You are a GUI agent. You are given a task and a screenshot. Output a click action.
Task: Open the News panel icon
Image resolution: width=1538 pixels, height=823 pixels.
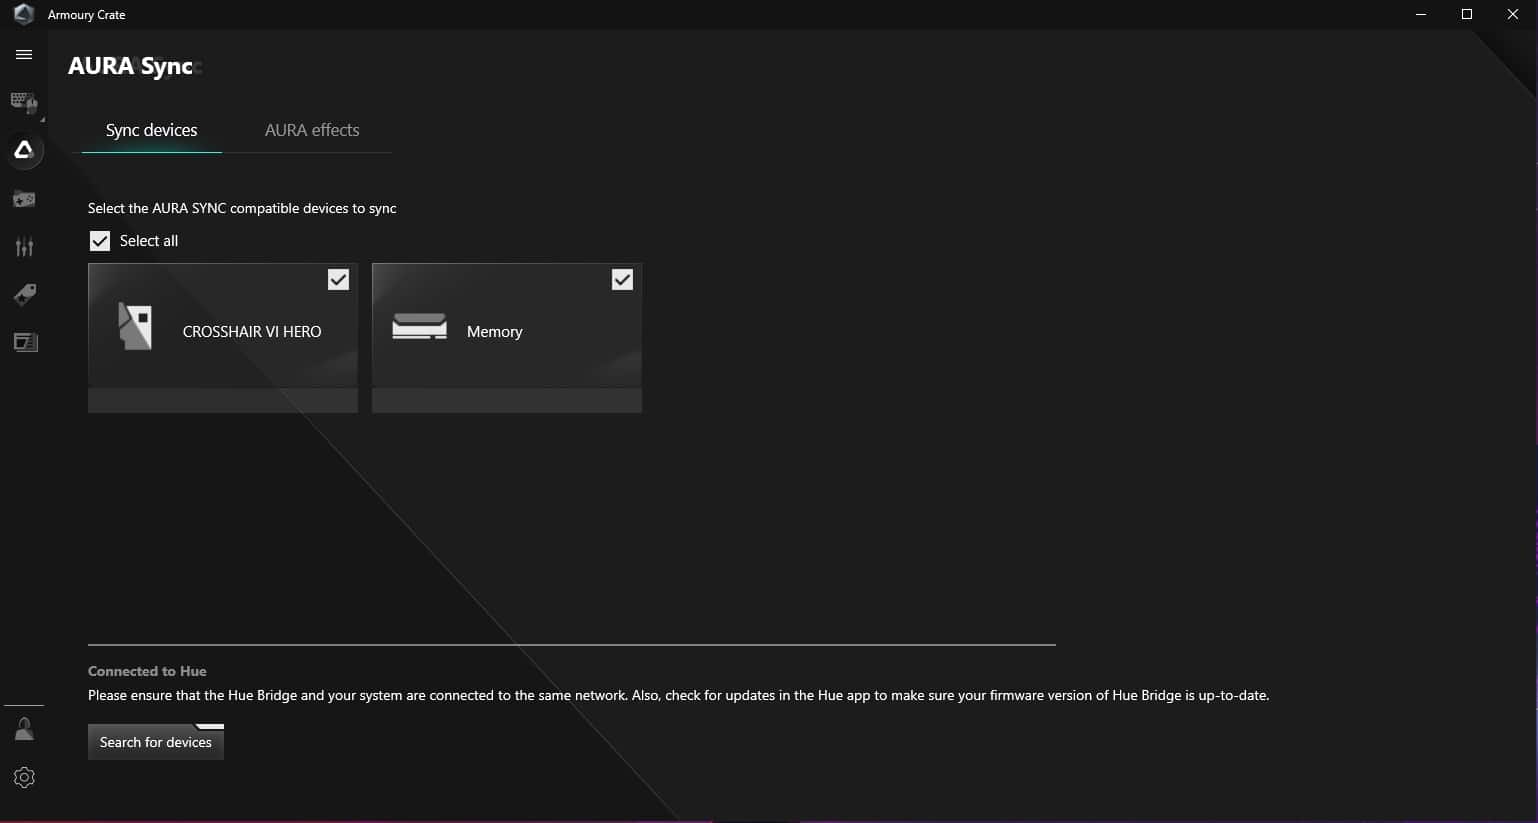point(25,342)
